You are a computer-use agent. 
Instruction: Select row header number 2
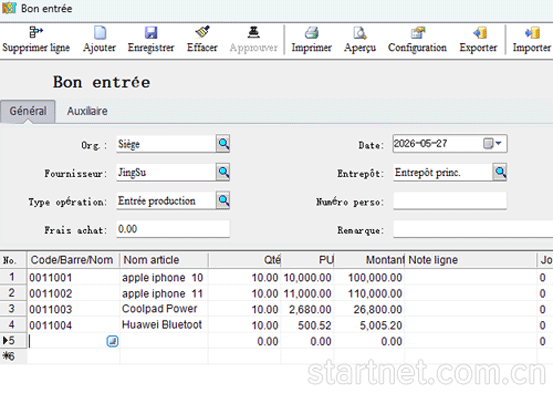point(13,293)
